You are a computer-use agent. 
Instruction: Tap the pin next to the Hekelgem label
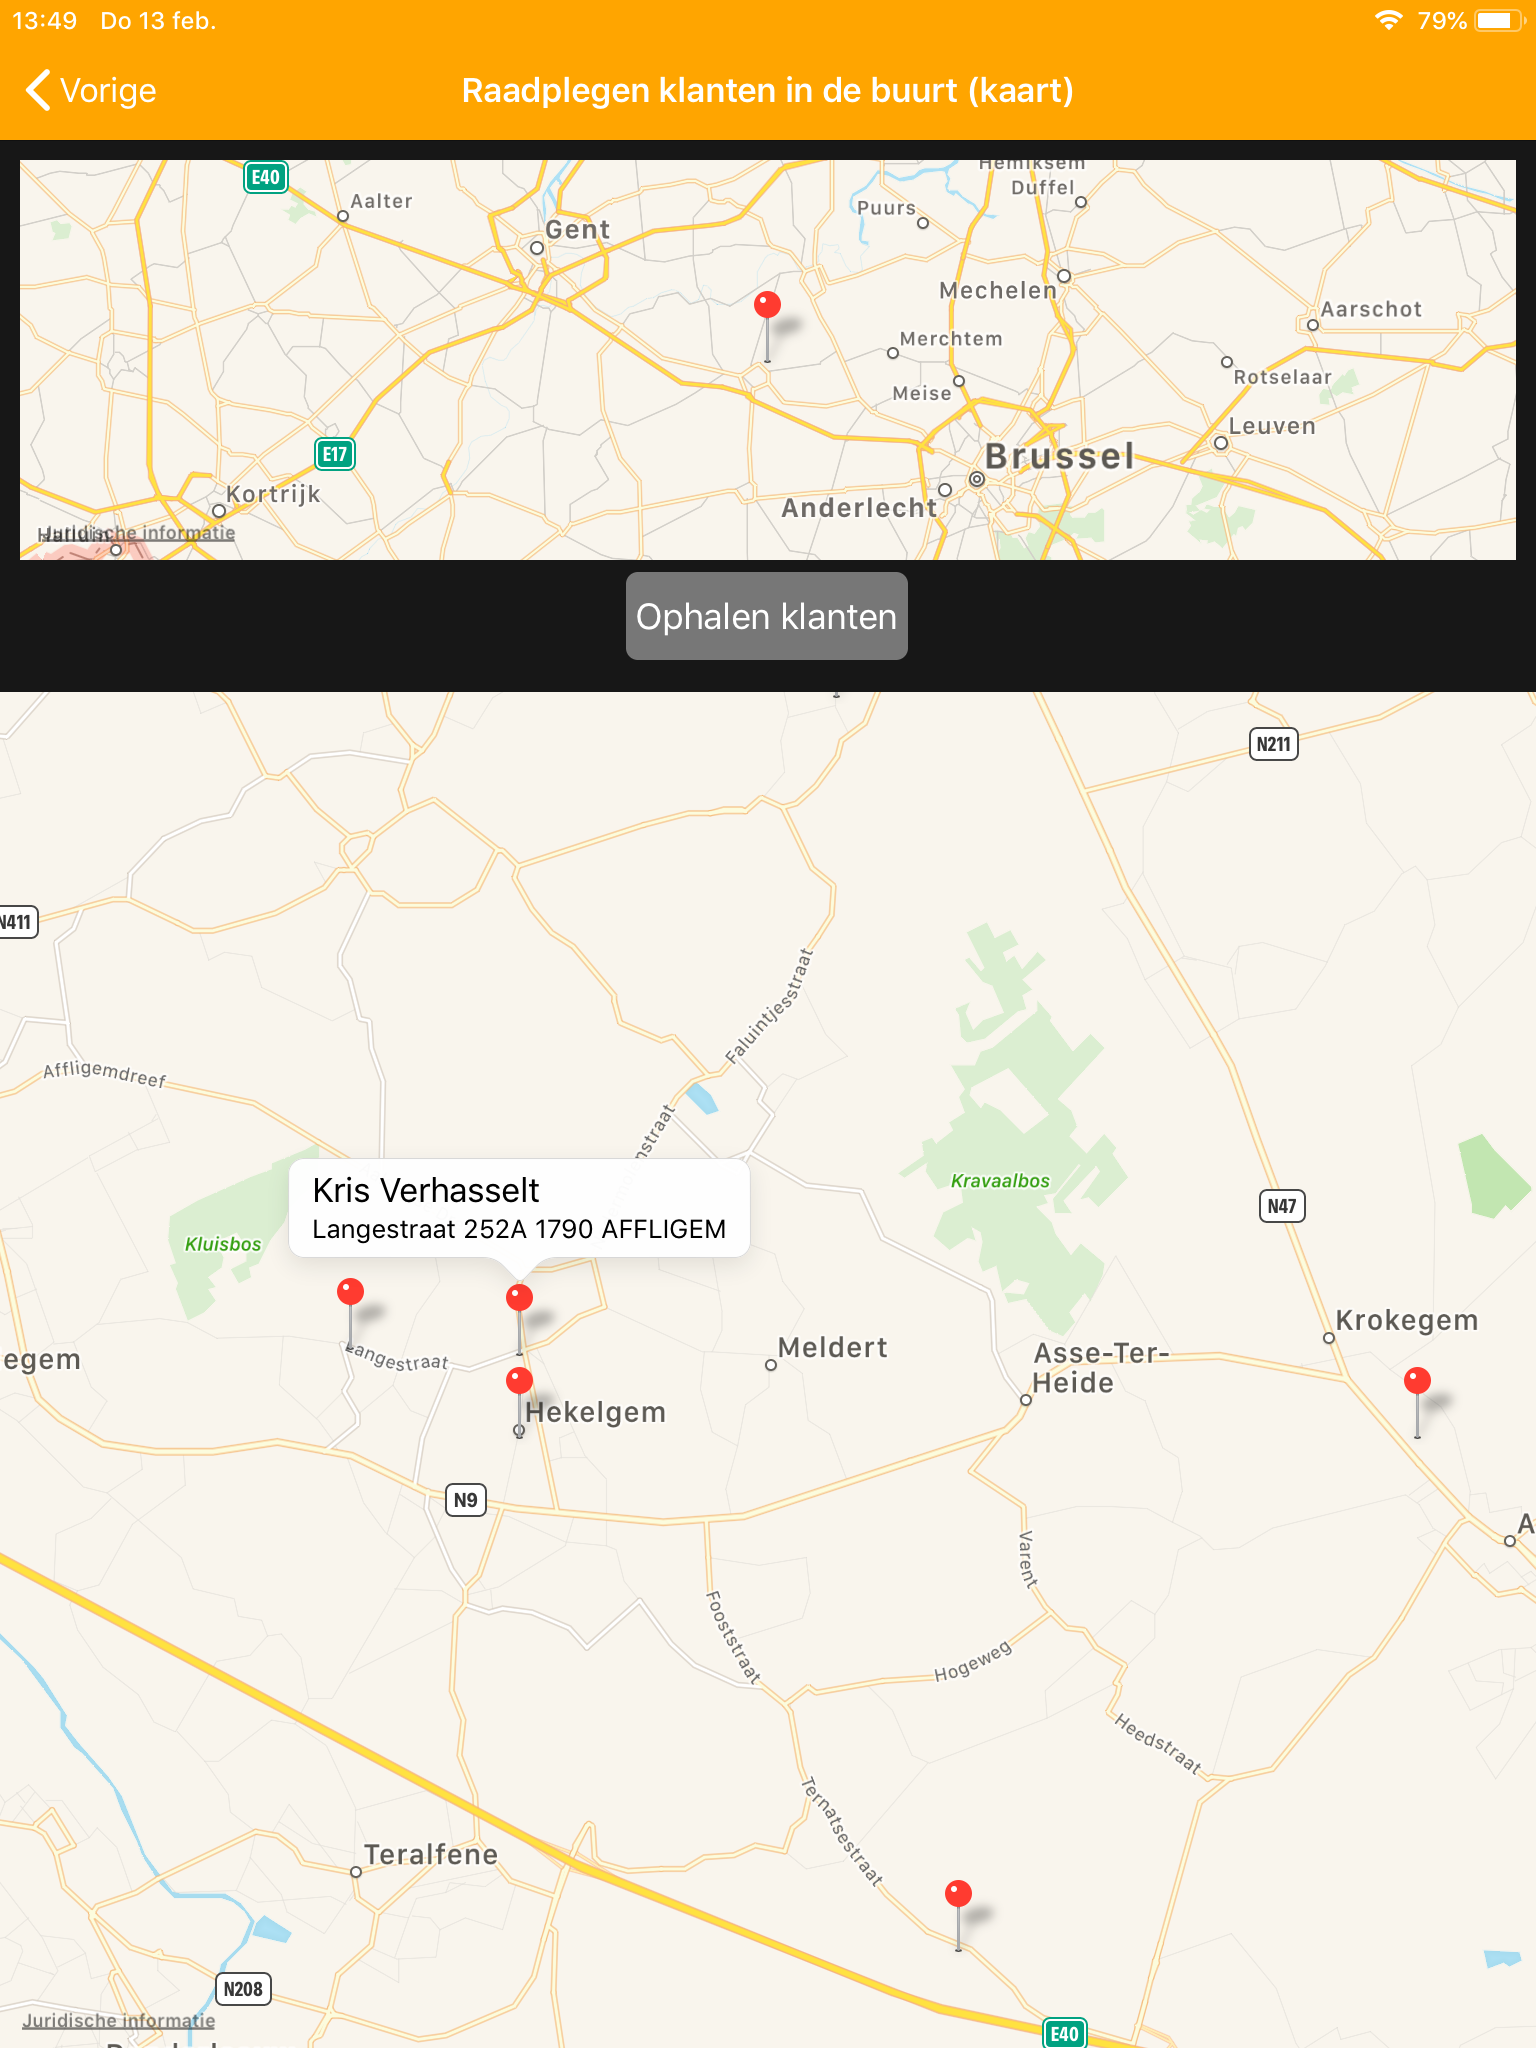[x=519, y=1382]
